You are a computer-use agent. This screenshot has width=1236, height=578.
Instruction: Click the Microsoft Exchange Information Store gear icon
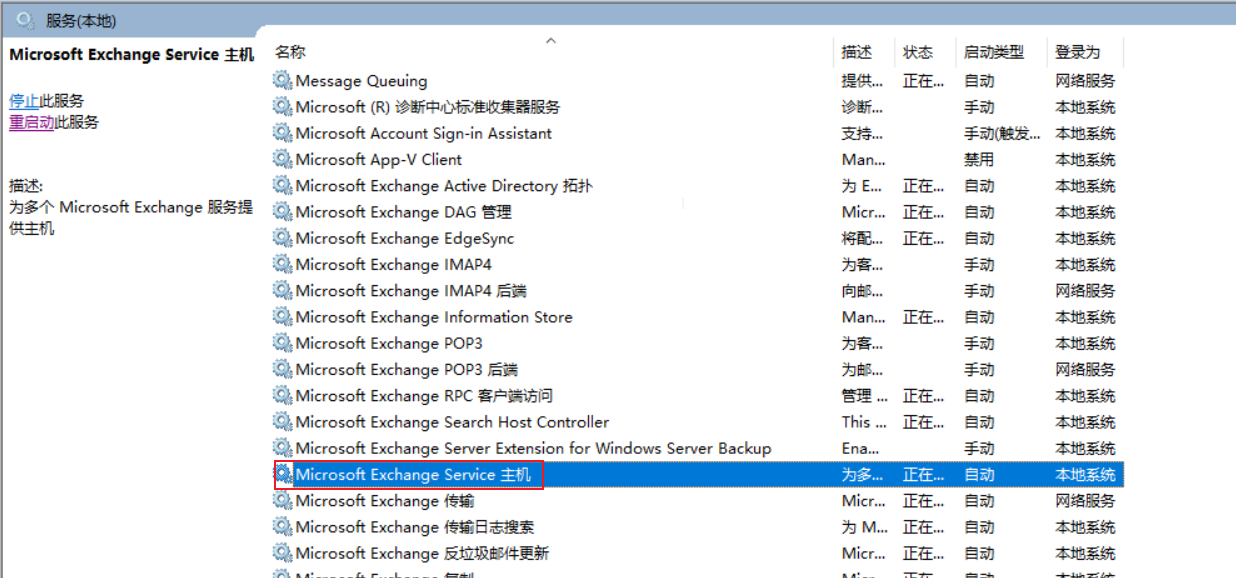click(x=283, y=317)
